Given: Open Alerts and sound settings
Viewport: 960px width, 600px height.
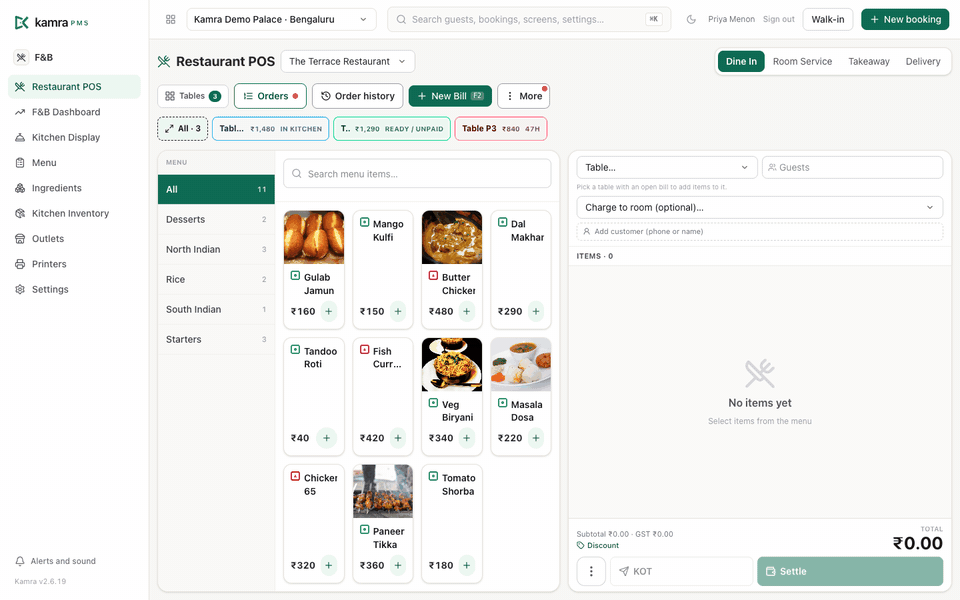Looking at the screenshot, I should point(56,561).
